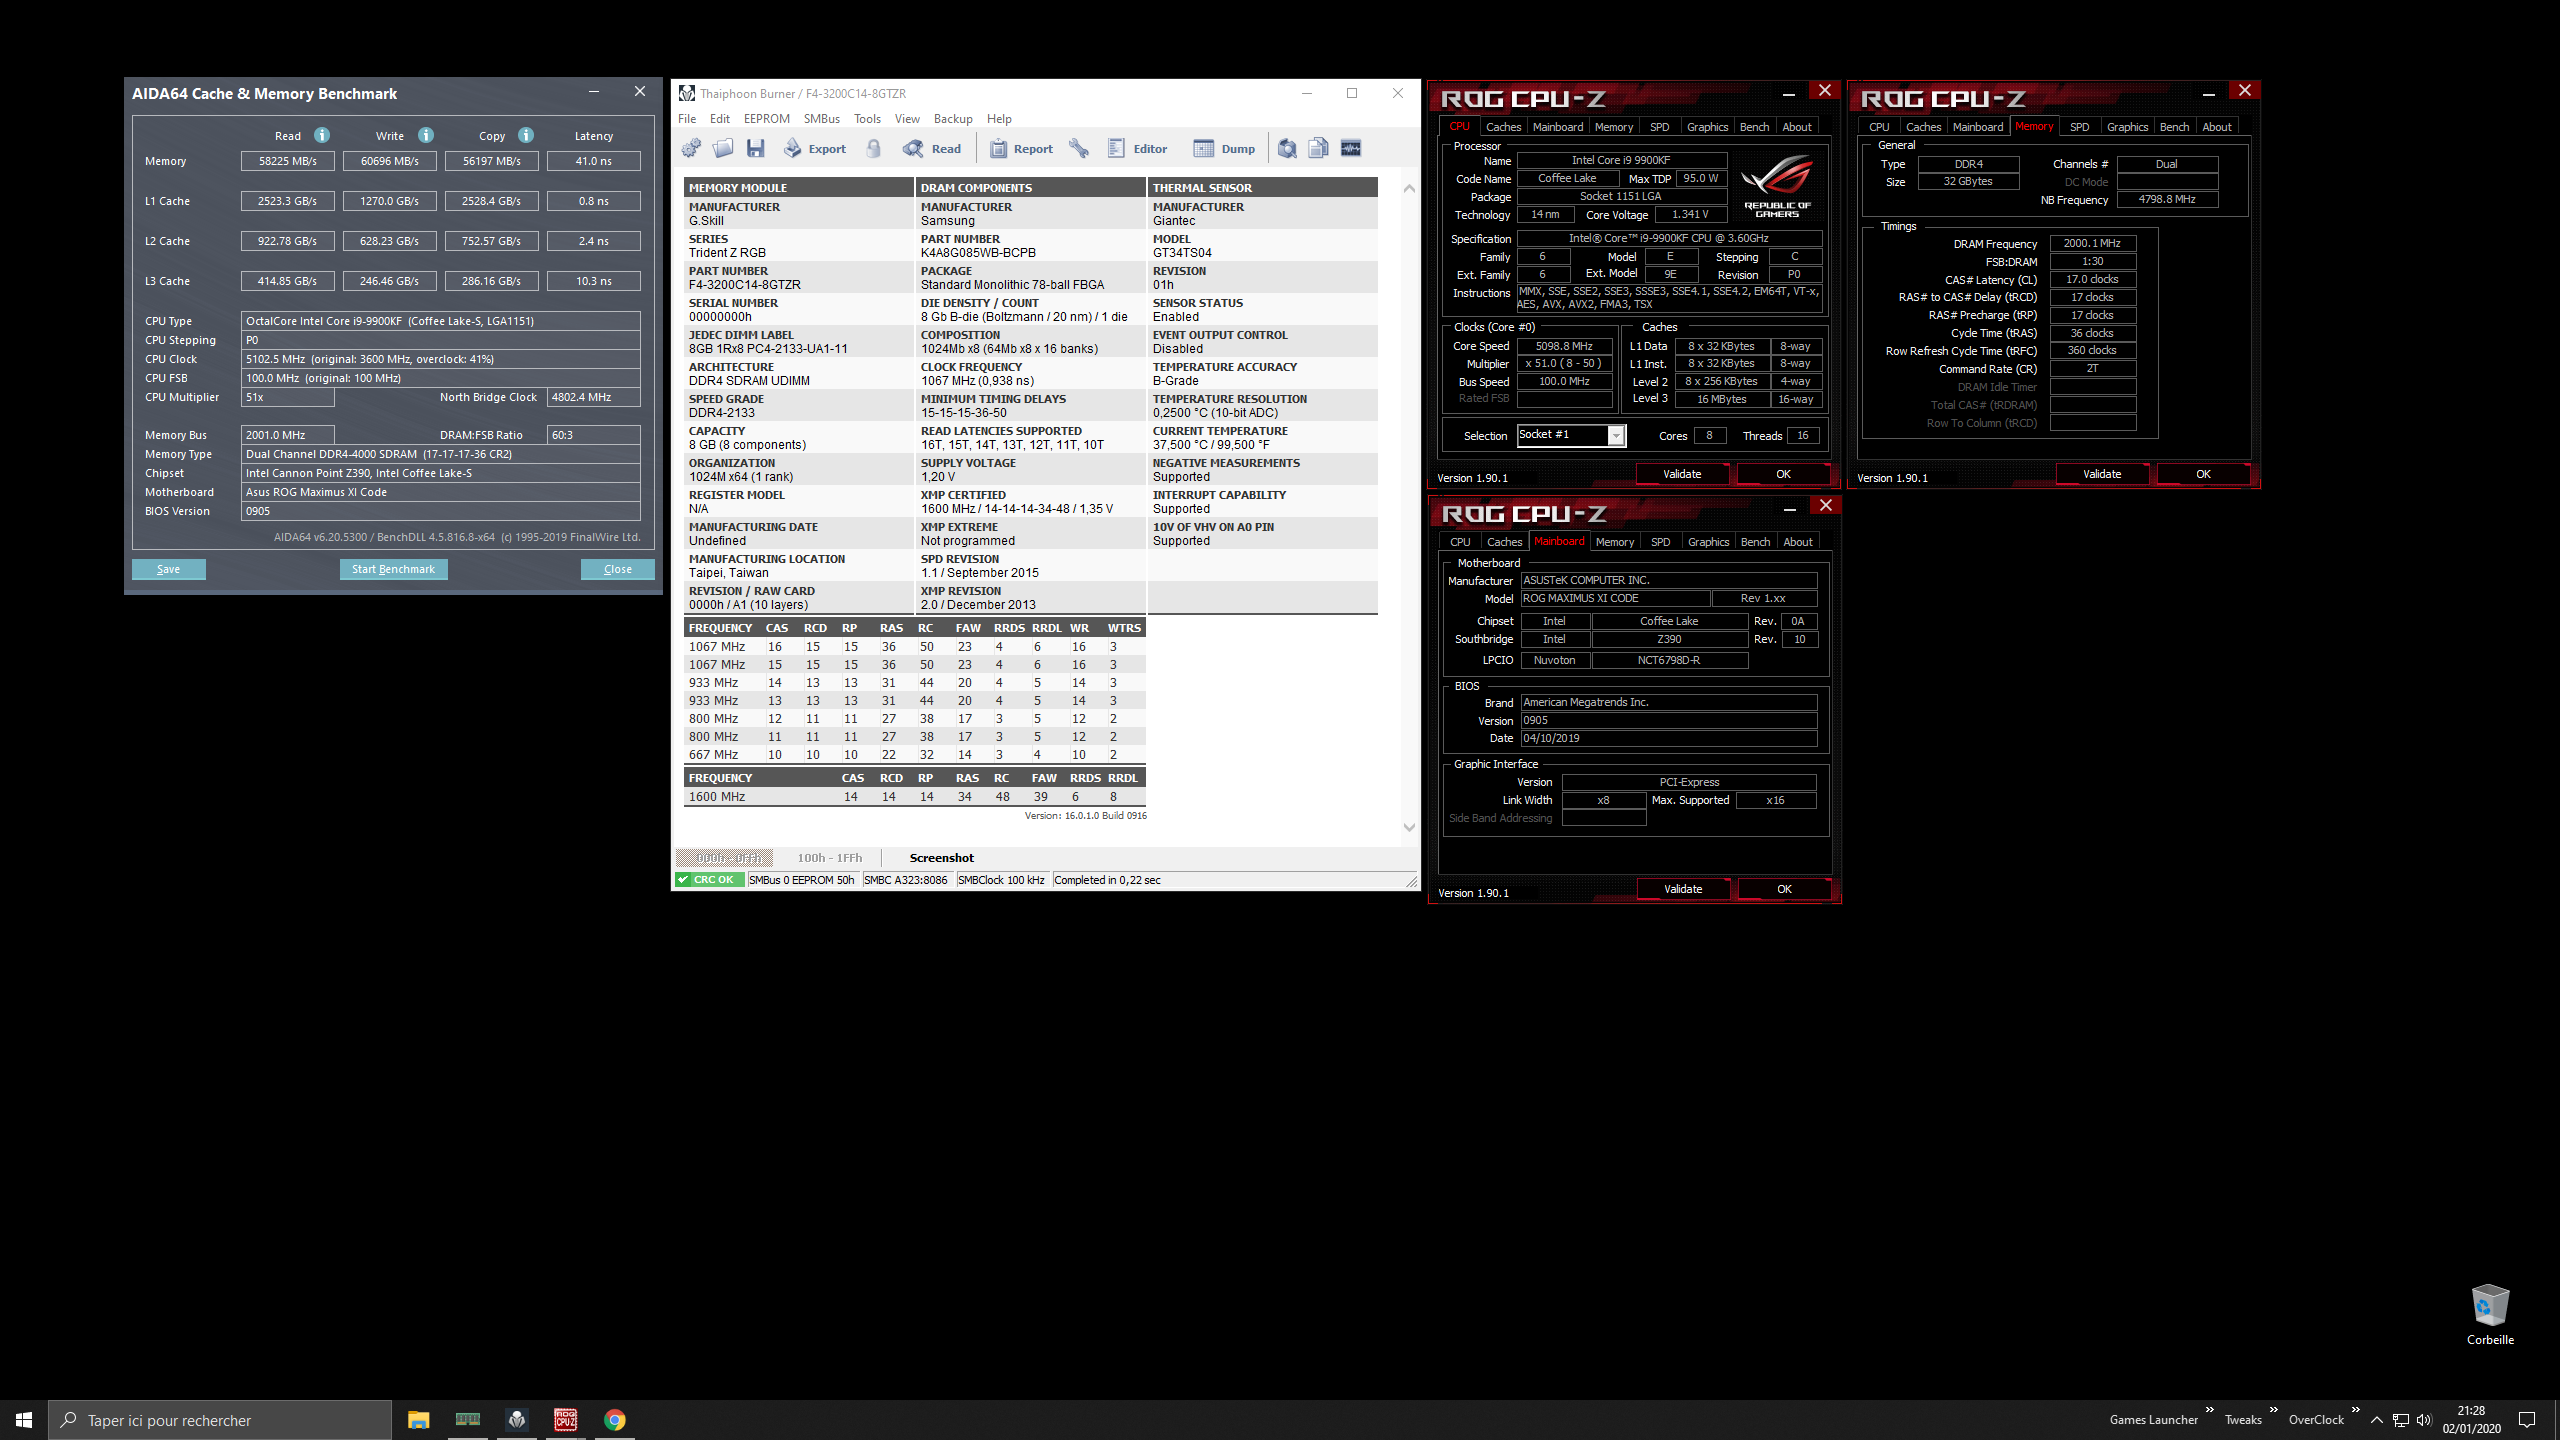
Task: Click the info icon next to Read
Action: (x=322, y=135)
